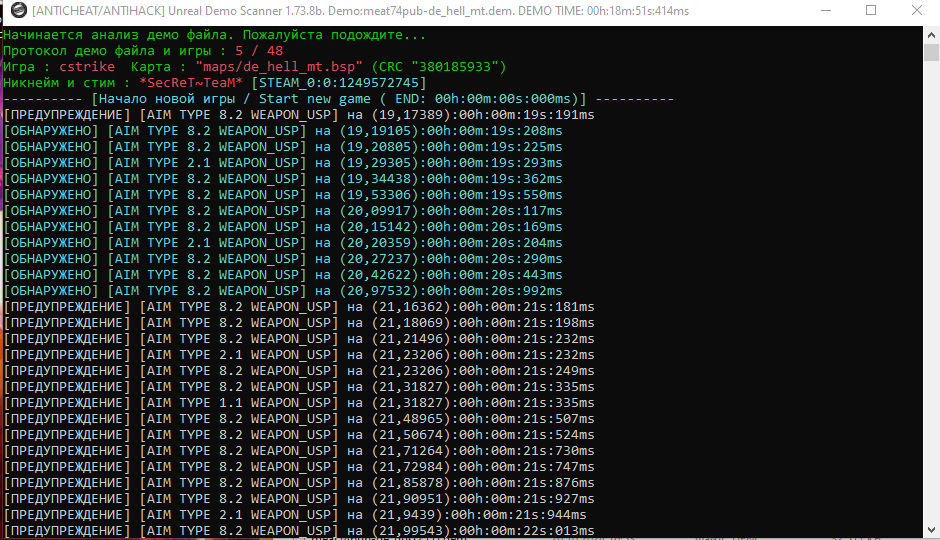The width and height of the screenshot is (940, 540).
Task: Click warning line at 00h:00m:21s:249ms
Action: click(x=299, y=370)
